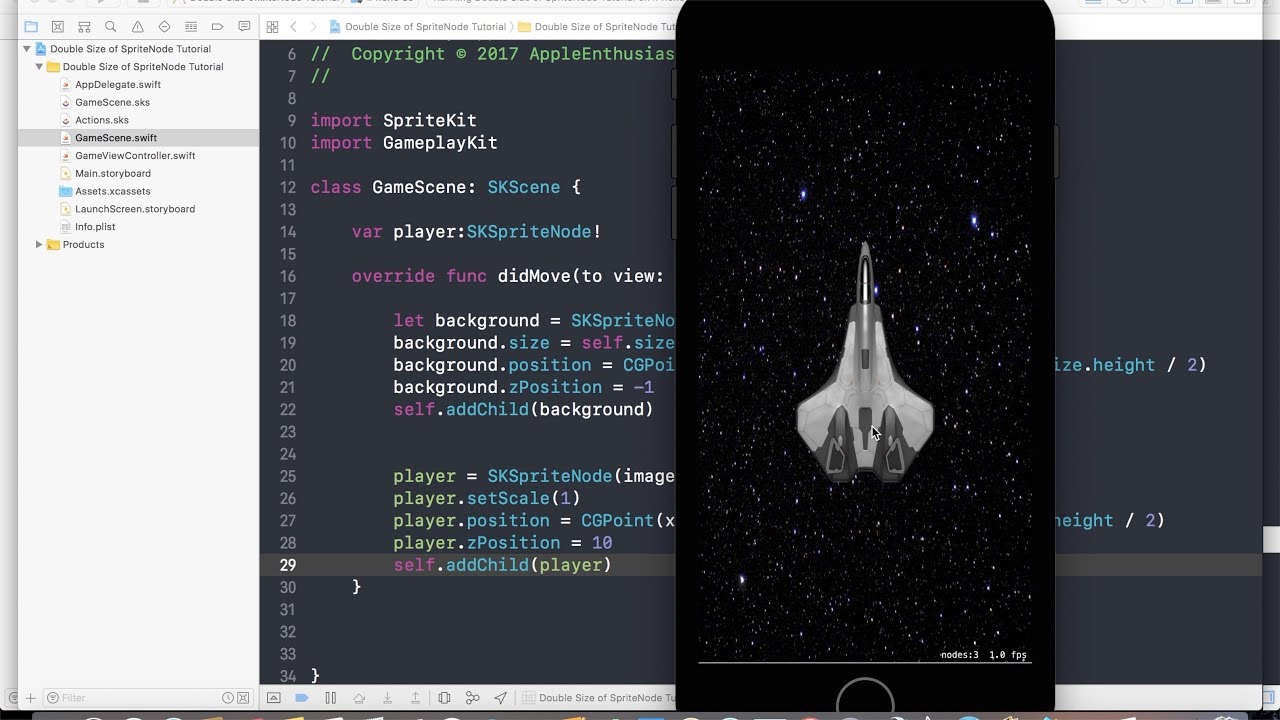
Task: Open LaunchScreen.storyboard
Action: tap(135, 209)
